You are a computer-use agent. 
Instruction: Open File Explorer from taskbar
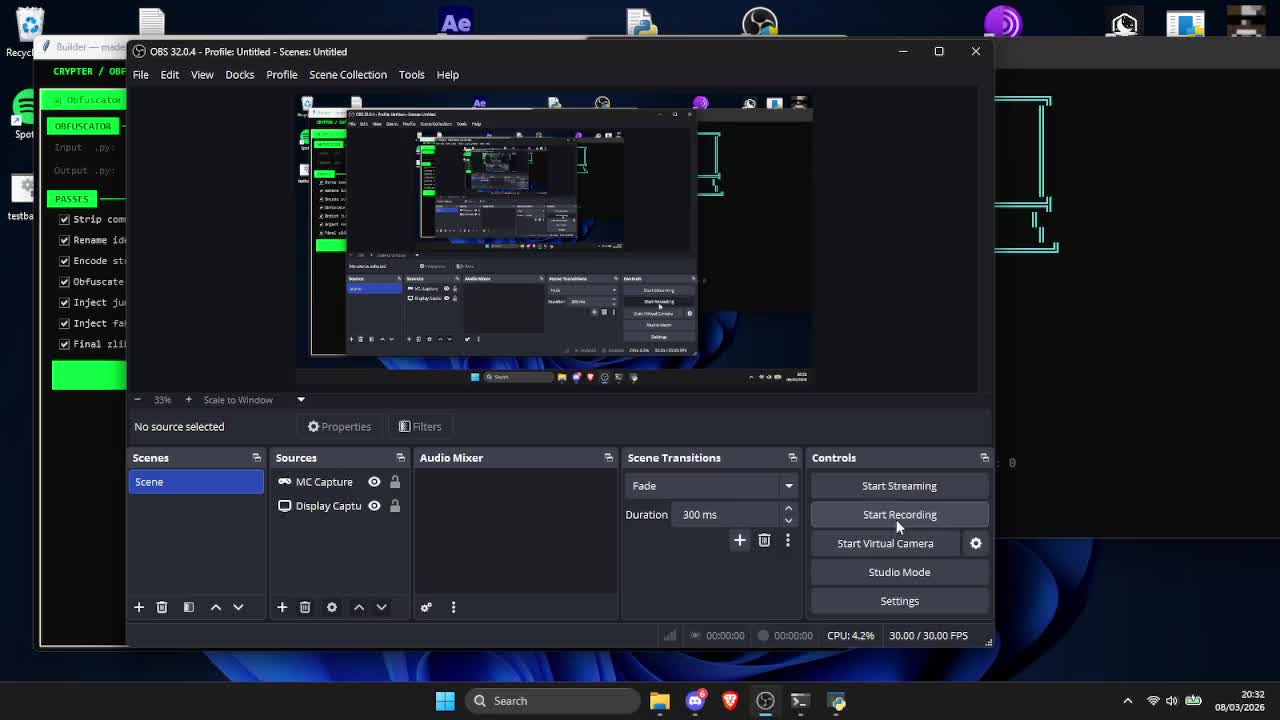pyautogui.click(x=659, y=701)
